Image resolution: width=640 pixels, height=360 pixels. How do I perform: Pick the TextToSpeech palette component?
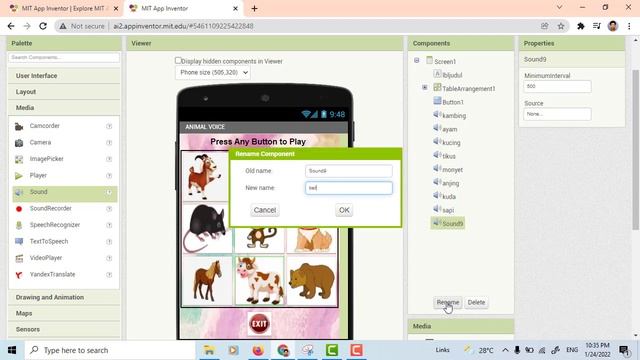click(49, 242)
